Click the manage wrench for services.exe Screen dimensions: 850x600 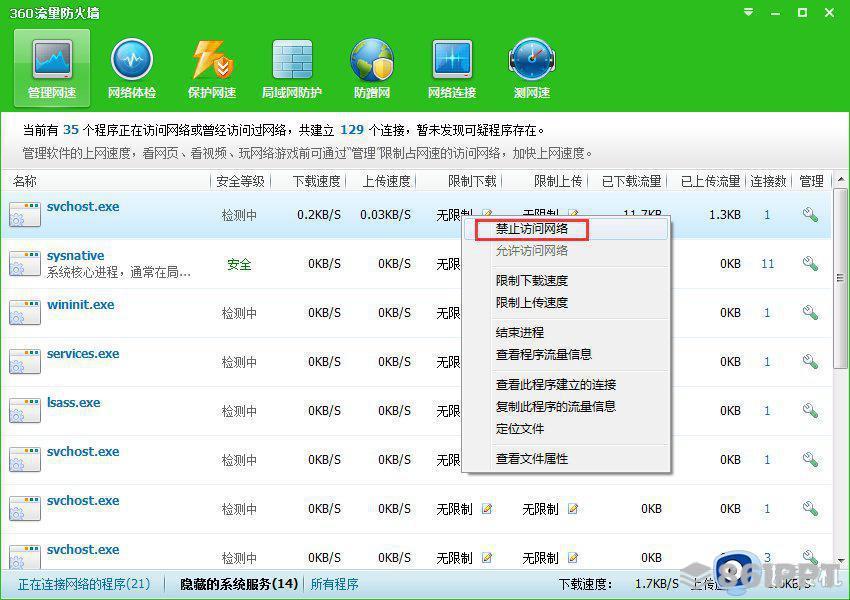pos(810,362)
